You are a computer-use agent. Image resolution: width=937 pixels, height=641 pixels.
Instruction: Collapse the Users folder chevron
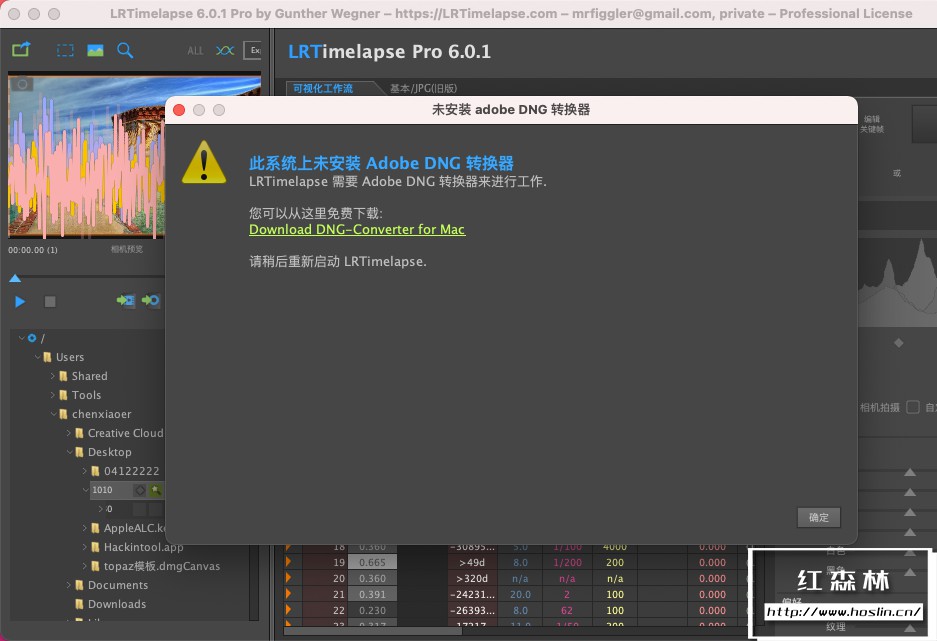(x=38, y=357)
